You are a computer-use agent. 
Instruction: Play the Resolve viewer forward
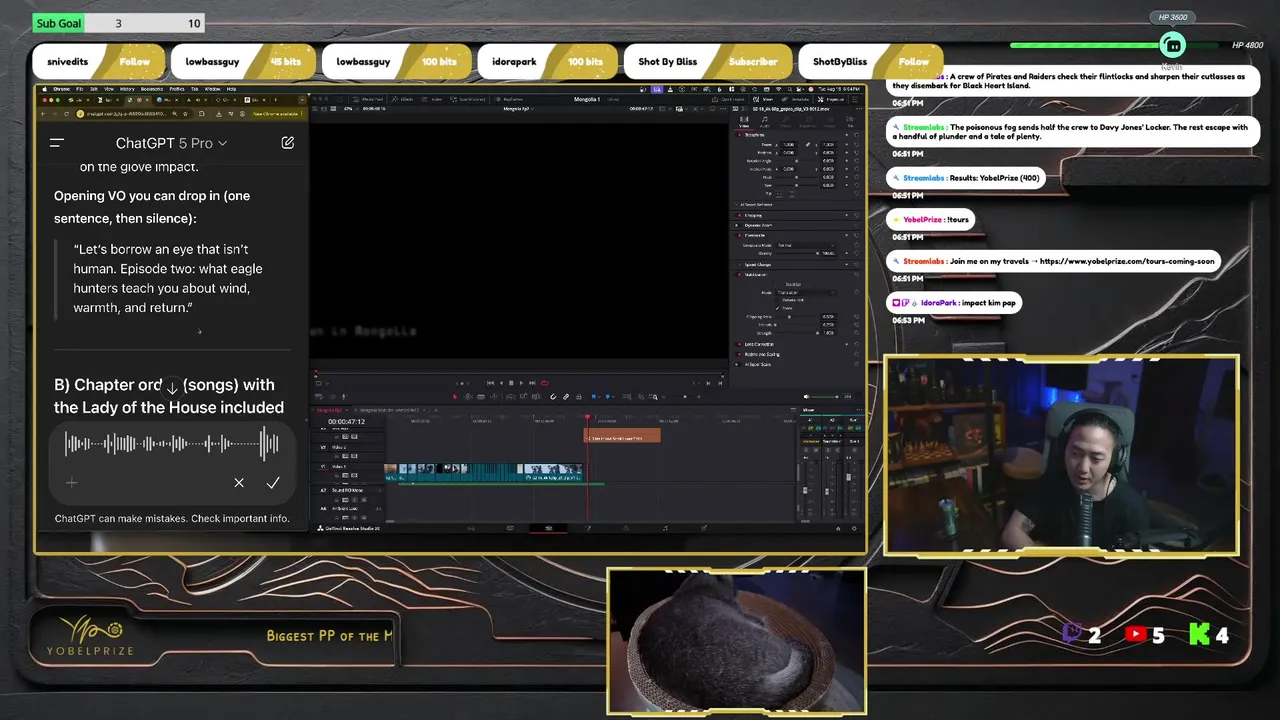(x=521, y=383)
